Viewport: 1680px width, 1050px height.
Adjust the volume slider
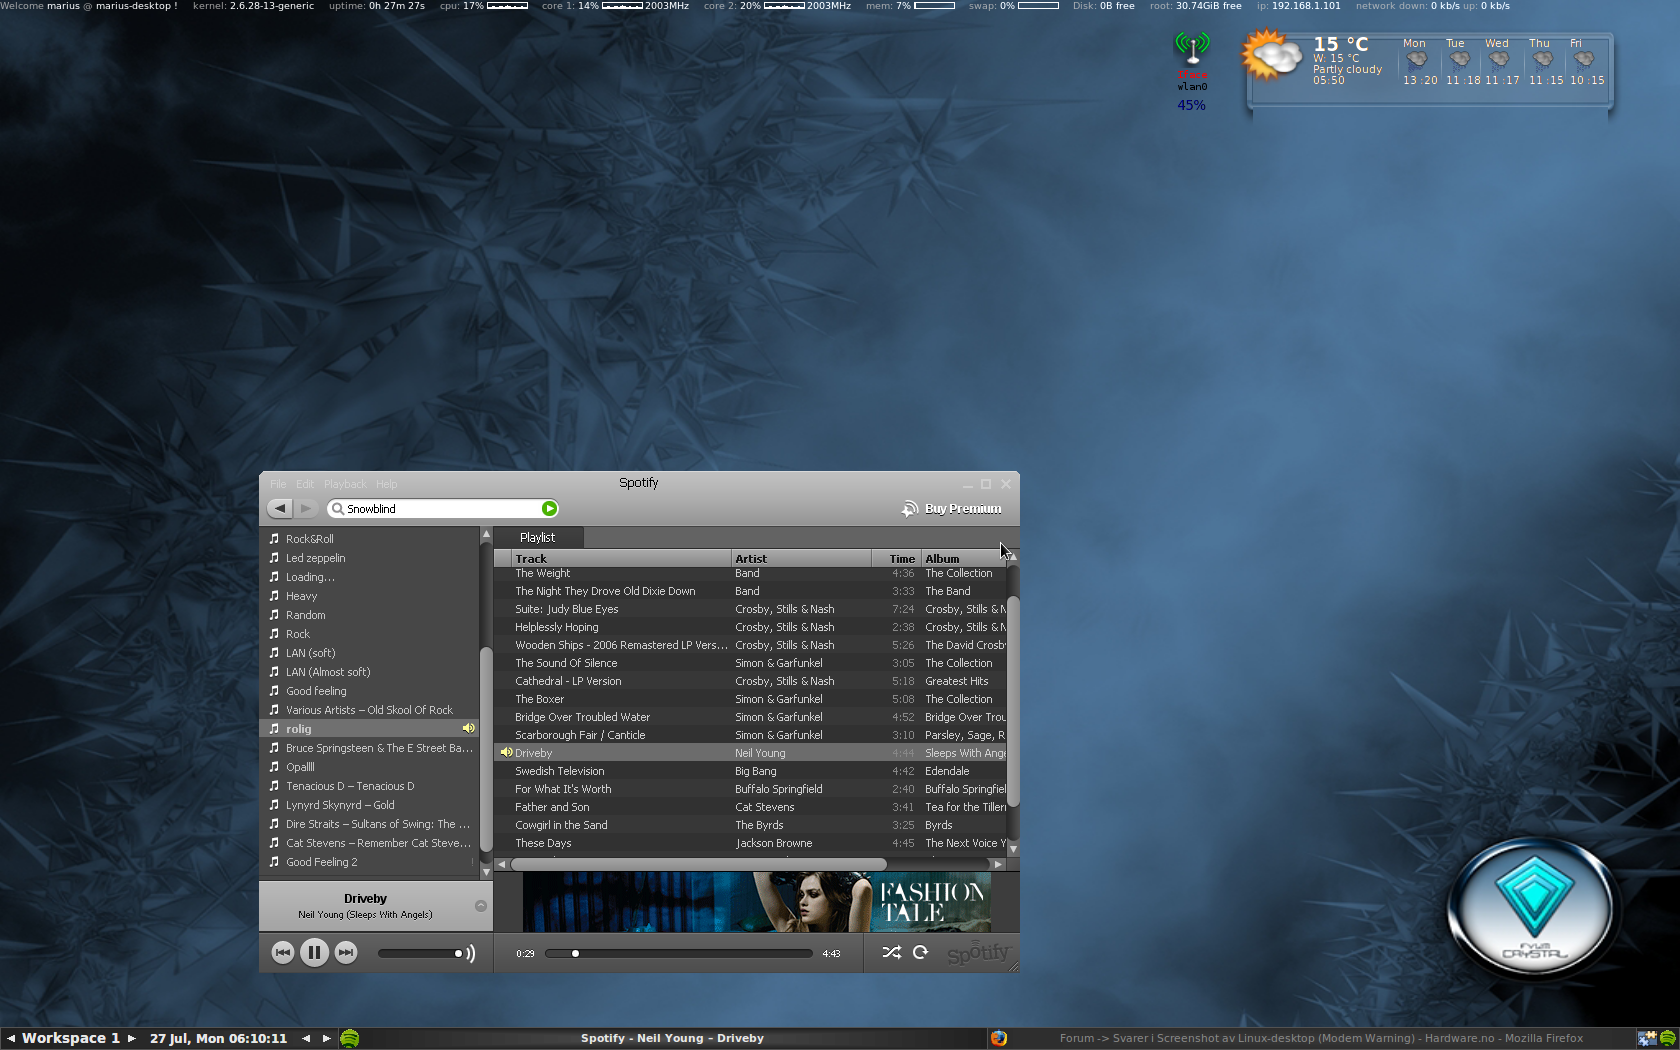420,953
